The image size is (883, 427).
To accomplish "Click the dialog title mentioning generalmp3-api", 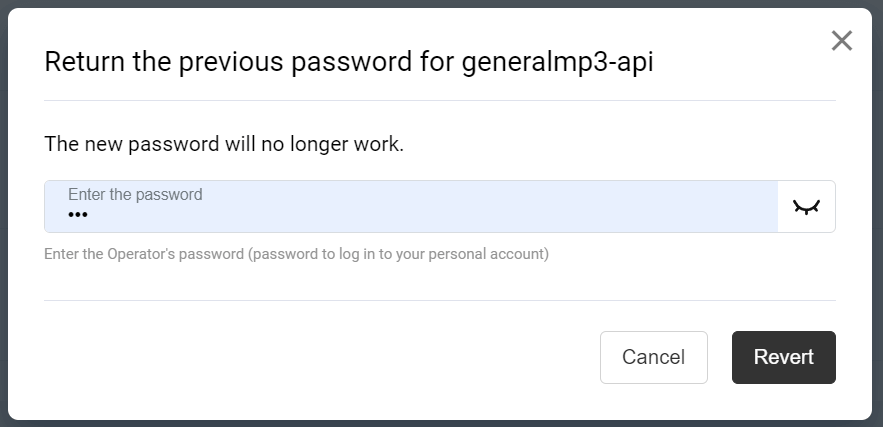I will tap(355, 63).
